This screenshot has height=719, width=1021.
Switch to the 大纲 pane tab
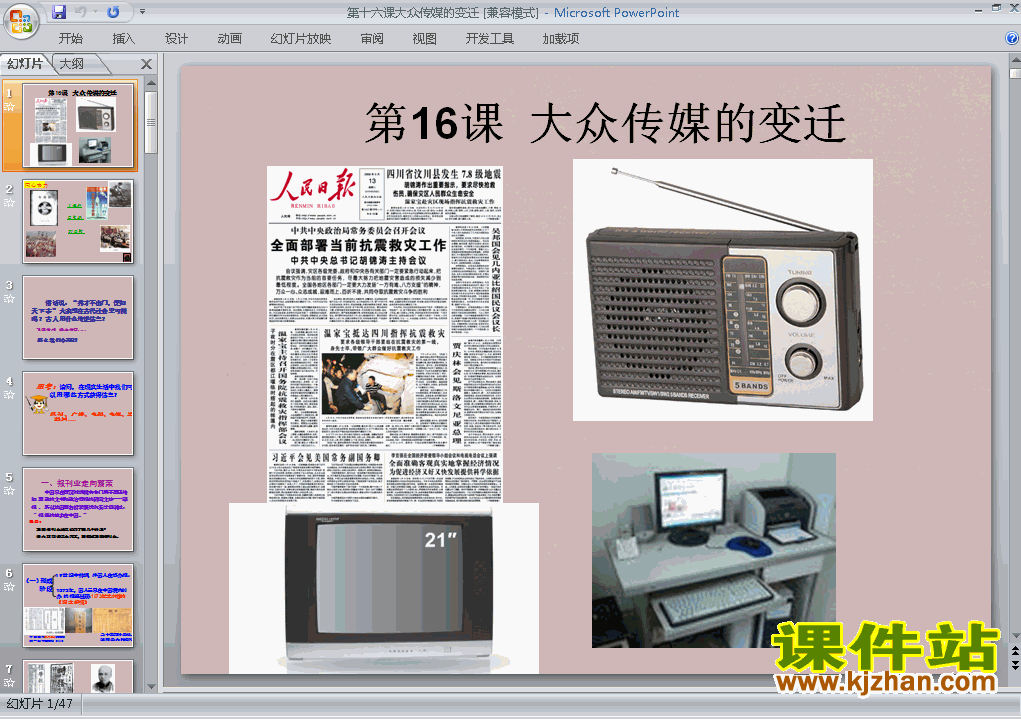click(x=72, y=63)
